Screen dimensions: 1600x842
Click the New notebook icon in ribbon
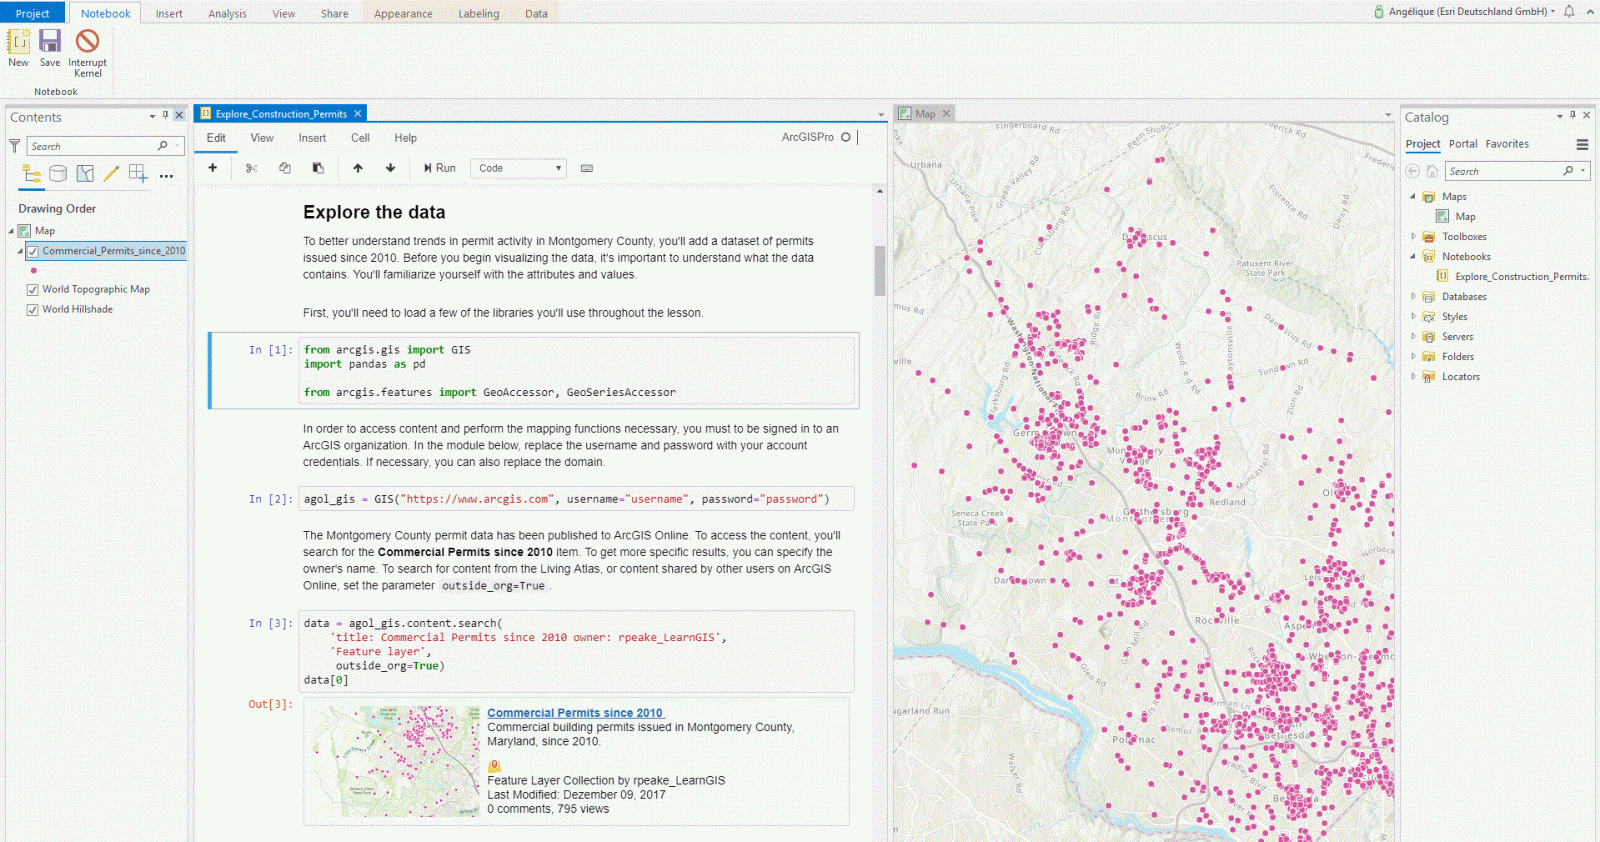coord(18,41)
